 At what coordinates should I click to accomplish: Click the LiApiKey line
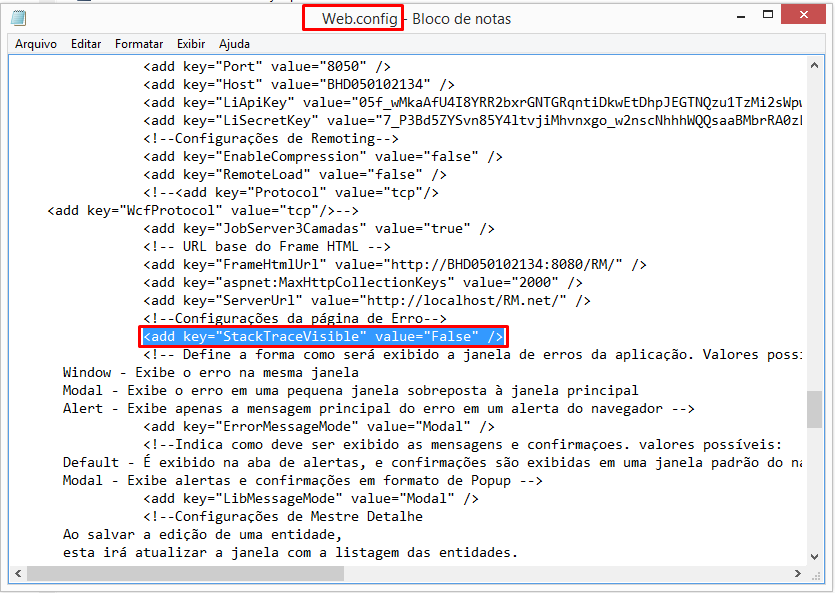472,103
